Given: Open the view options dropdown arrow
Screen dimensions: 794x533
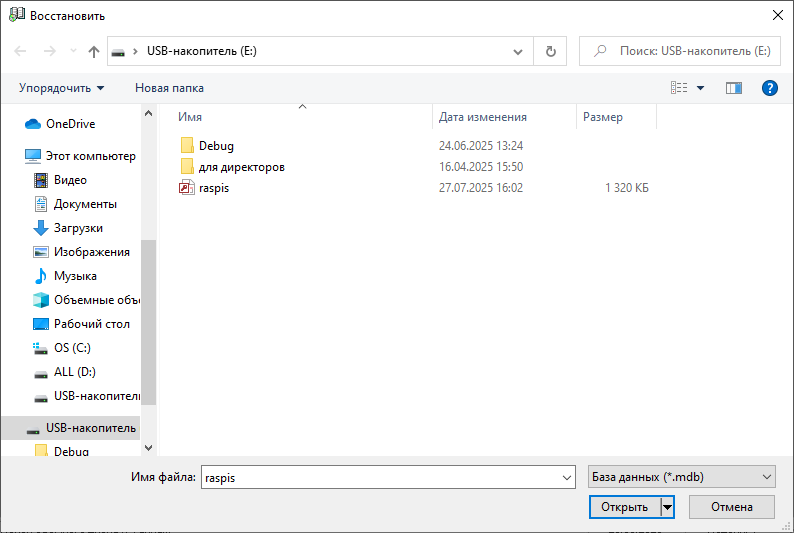Looking at the screenshot, I should (x=701, y=88).
